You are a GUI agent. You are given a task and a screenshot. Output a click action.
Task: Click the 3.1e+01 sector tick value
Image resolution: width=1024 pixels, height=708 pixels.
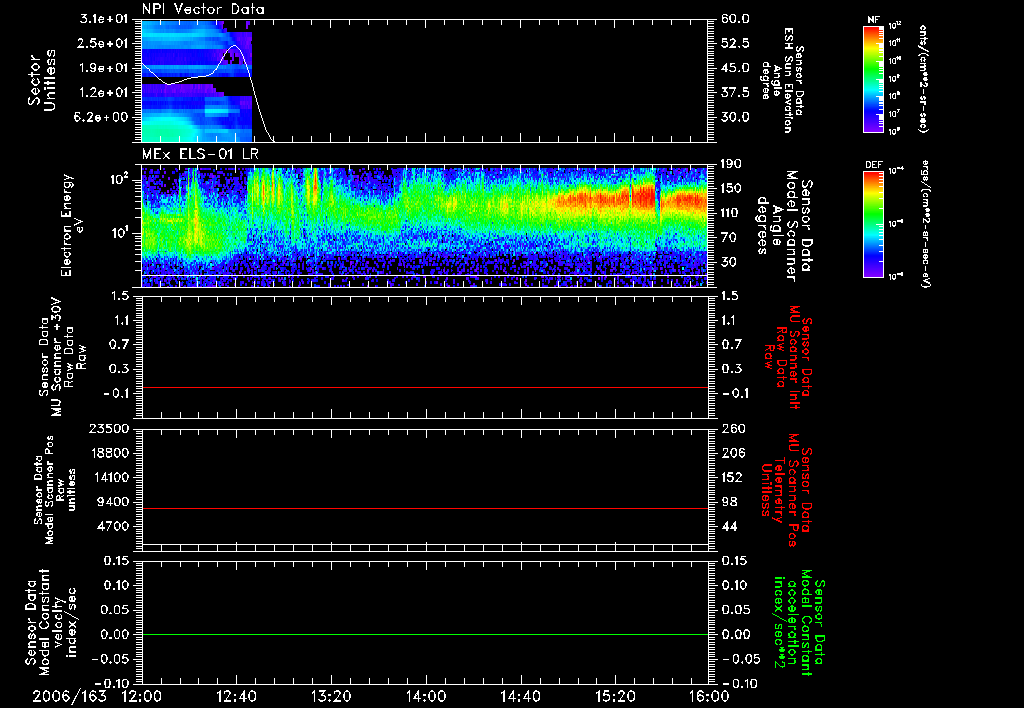[x=104, y=19]
